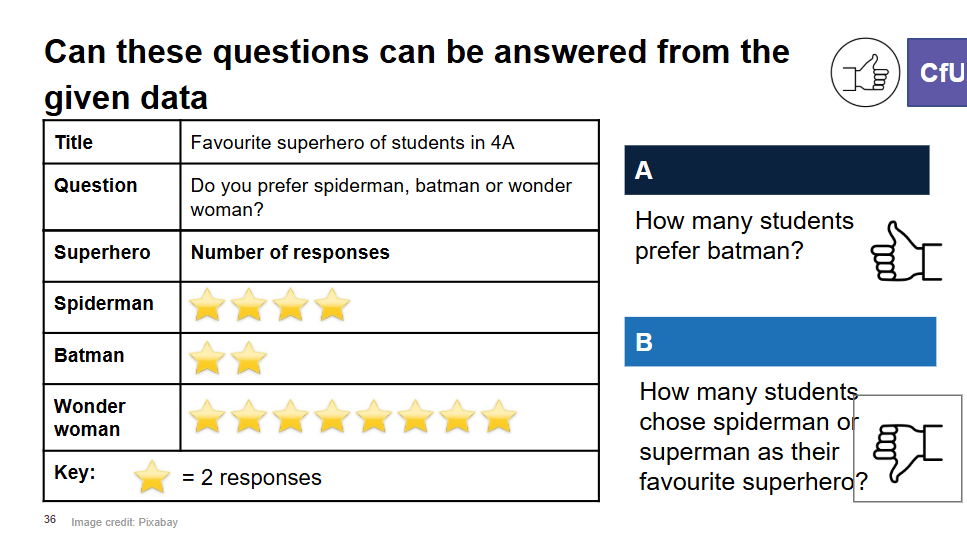The height and width of the screenshot is (547, 967).
Task: Click the purple CfU badge
Action: click(937, 72)
